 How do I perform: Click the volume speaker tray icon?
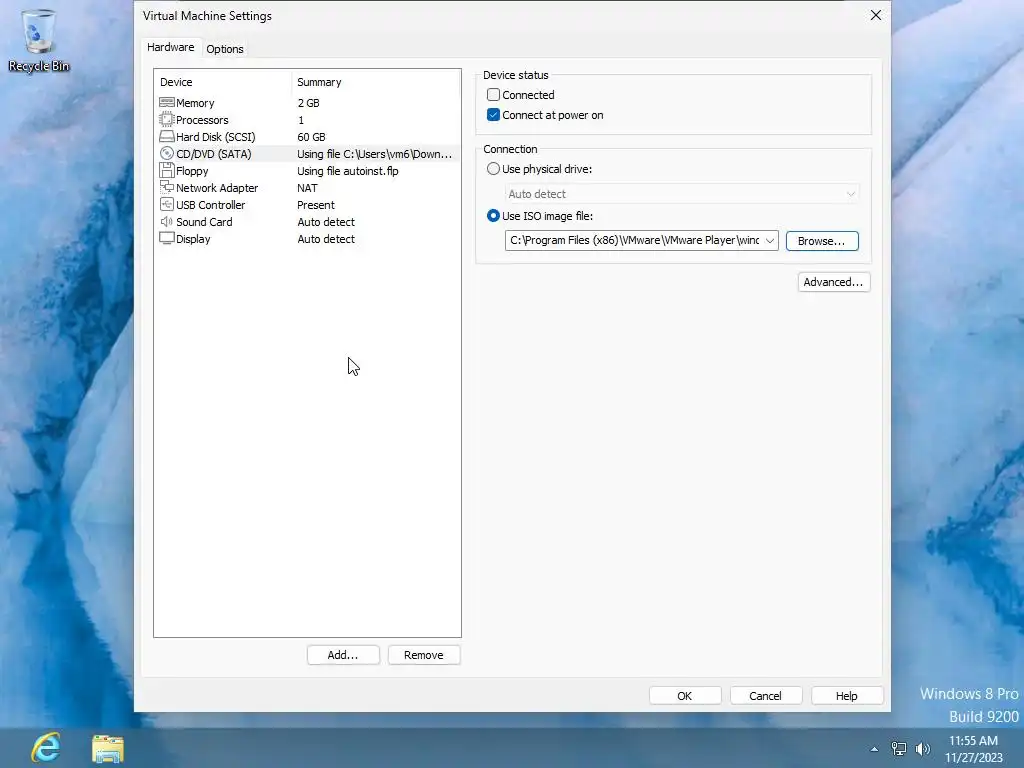click(x=923, y=749)
